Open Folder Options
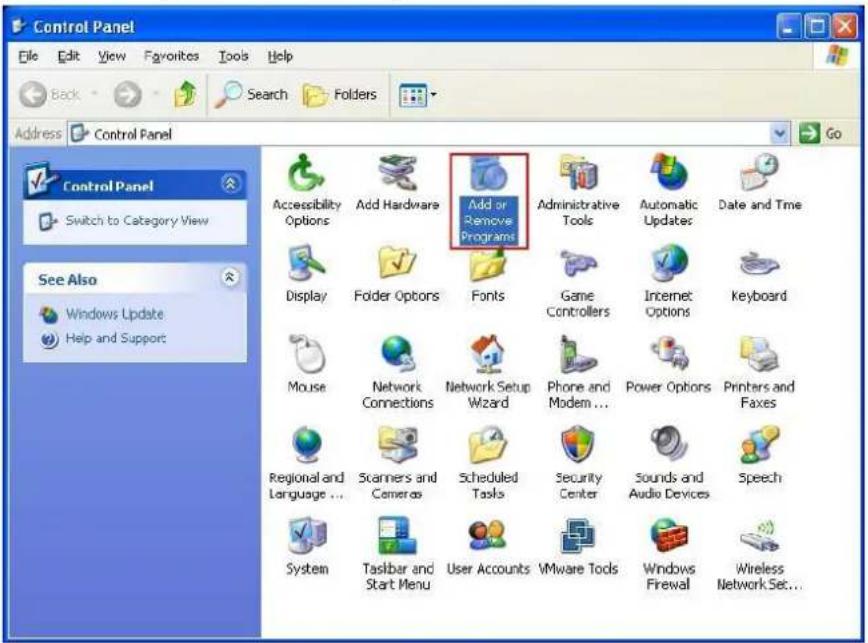868x643 pixels. (x=396, y=273)
